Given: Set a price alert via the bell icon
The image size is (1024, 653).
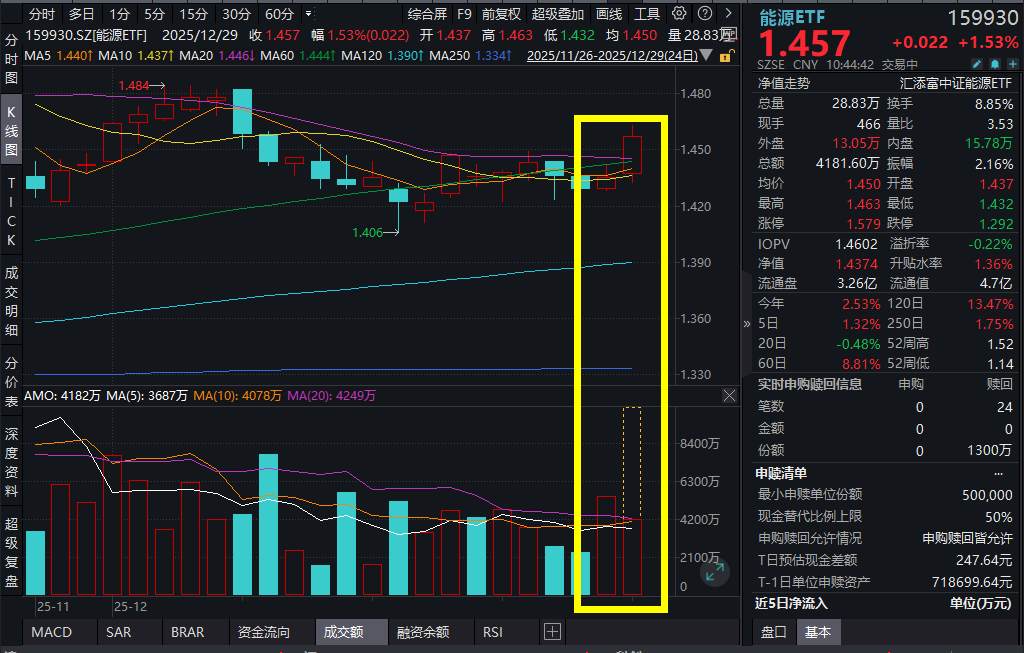Looking at the screenshot, I should [995, 63].
